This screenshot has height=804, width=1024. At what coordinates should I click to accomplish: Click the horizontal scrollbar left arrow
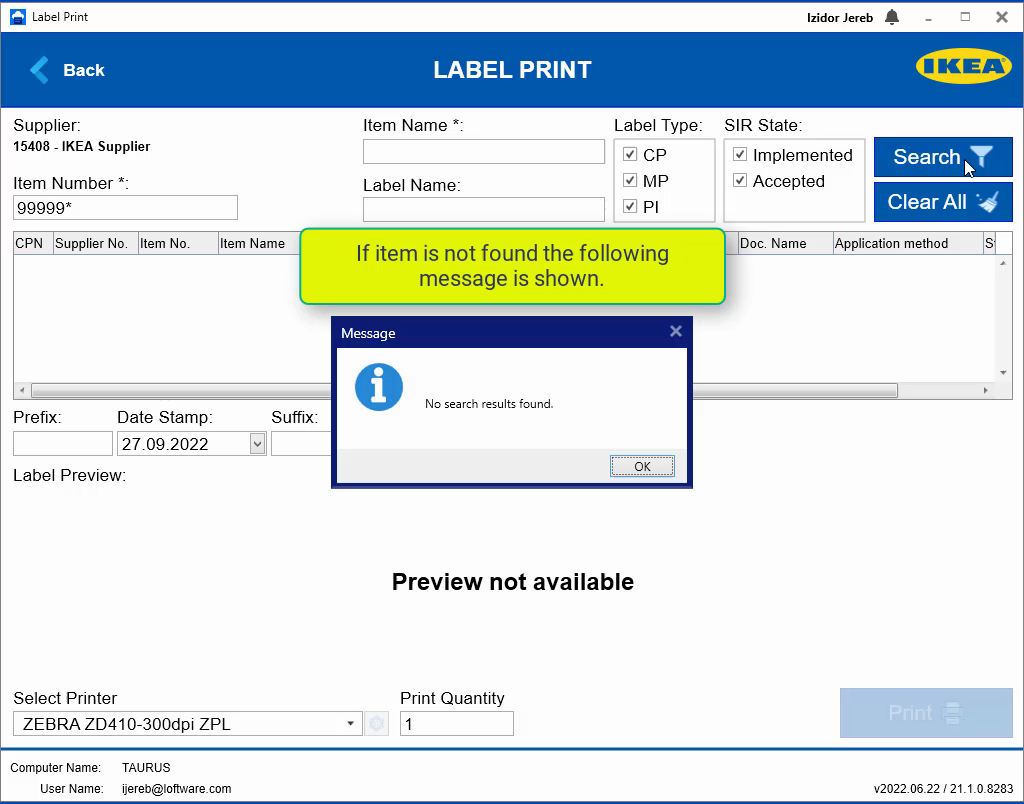click(22, 391)
